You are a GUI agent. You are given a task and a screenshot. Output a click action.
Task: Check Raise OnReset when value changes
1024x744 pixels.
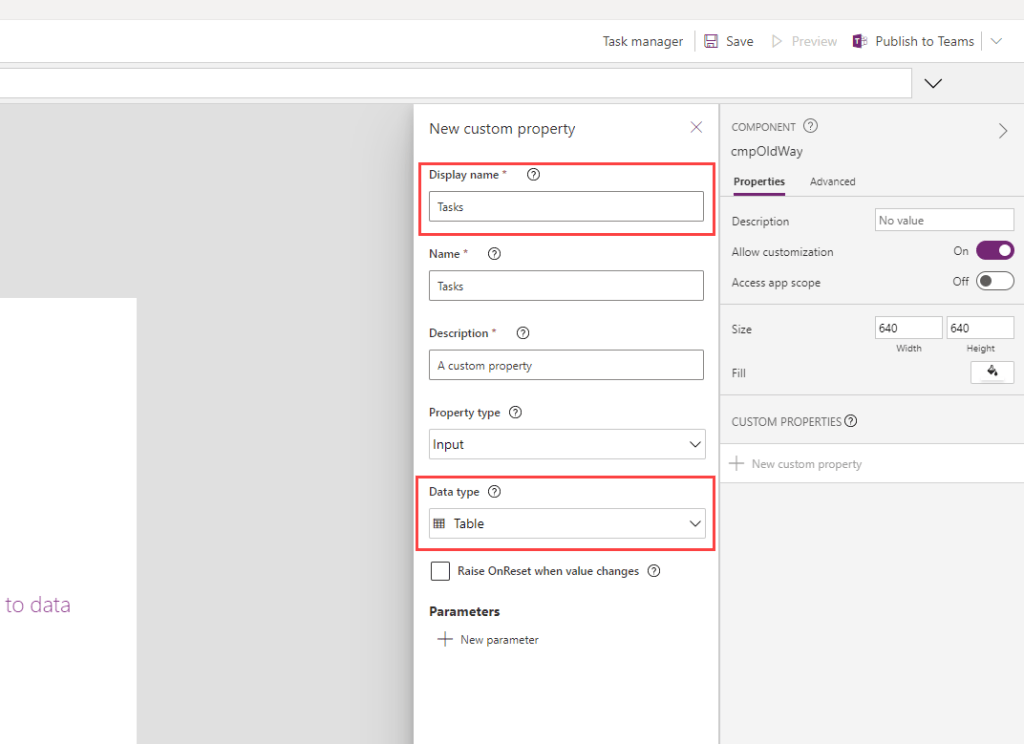440,571
